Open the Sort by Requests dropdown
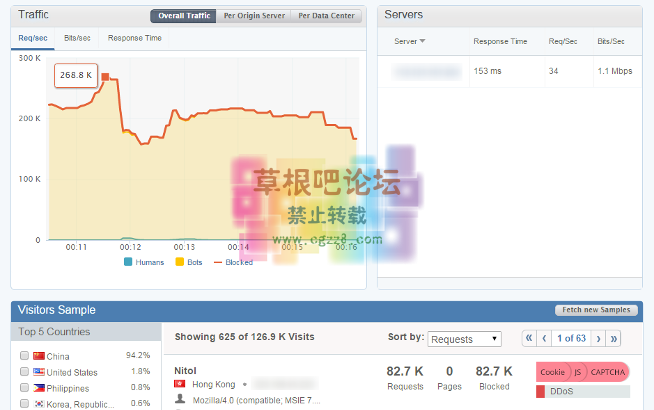The width and height of the screenshot is (654, 410). [x=464, y=339]
